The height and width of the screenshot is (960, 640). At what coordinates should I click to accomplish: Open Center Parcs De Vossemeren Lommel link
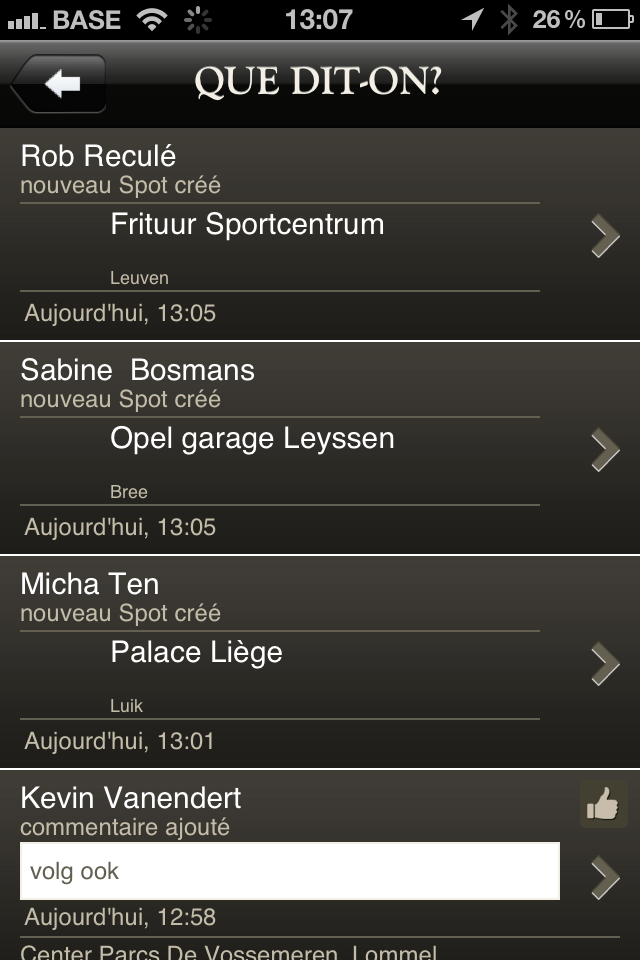(x=228, y=952)
